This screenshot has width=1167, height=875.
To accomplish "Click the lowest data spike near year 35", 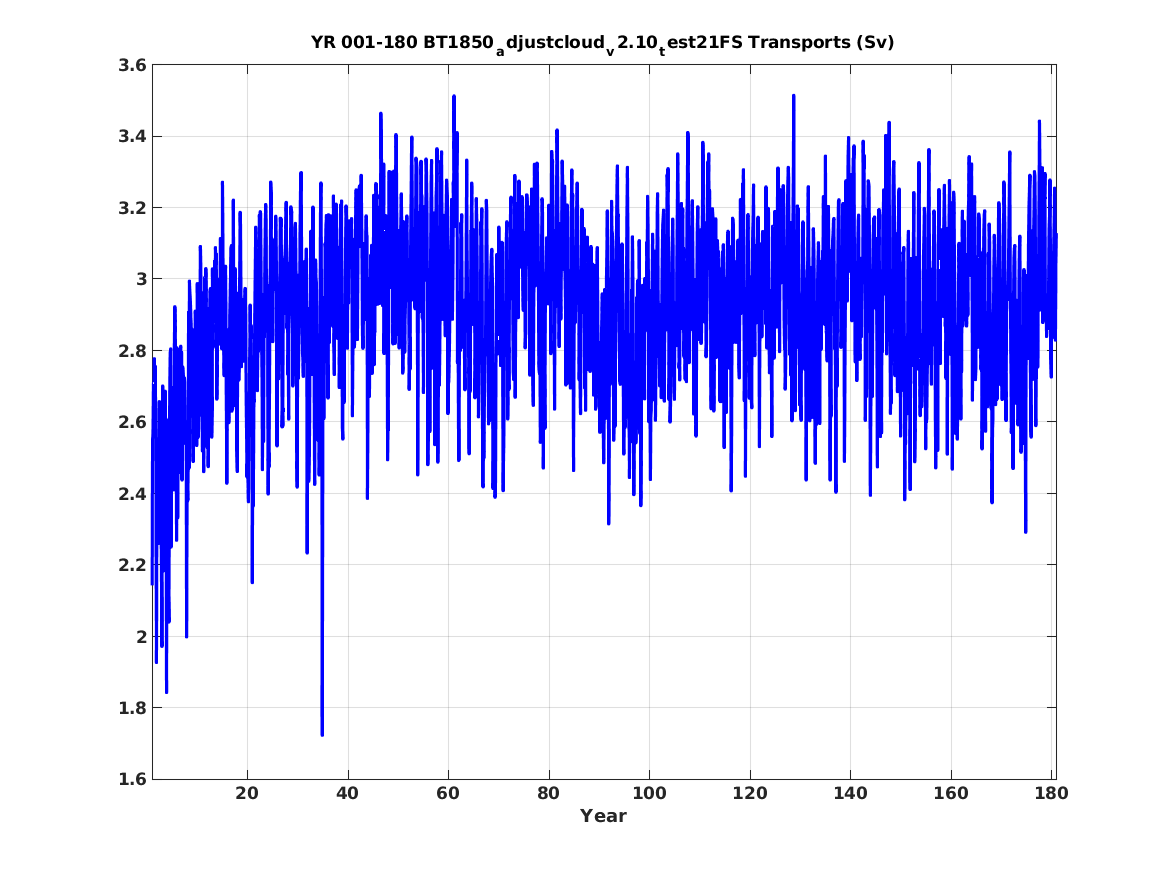I will [322, 733].
